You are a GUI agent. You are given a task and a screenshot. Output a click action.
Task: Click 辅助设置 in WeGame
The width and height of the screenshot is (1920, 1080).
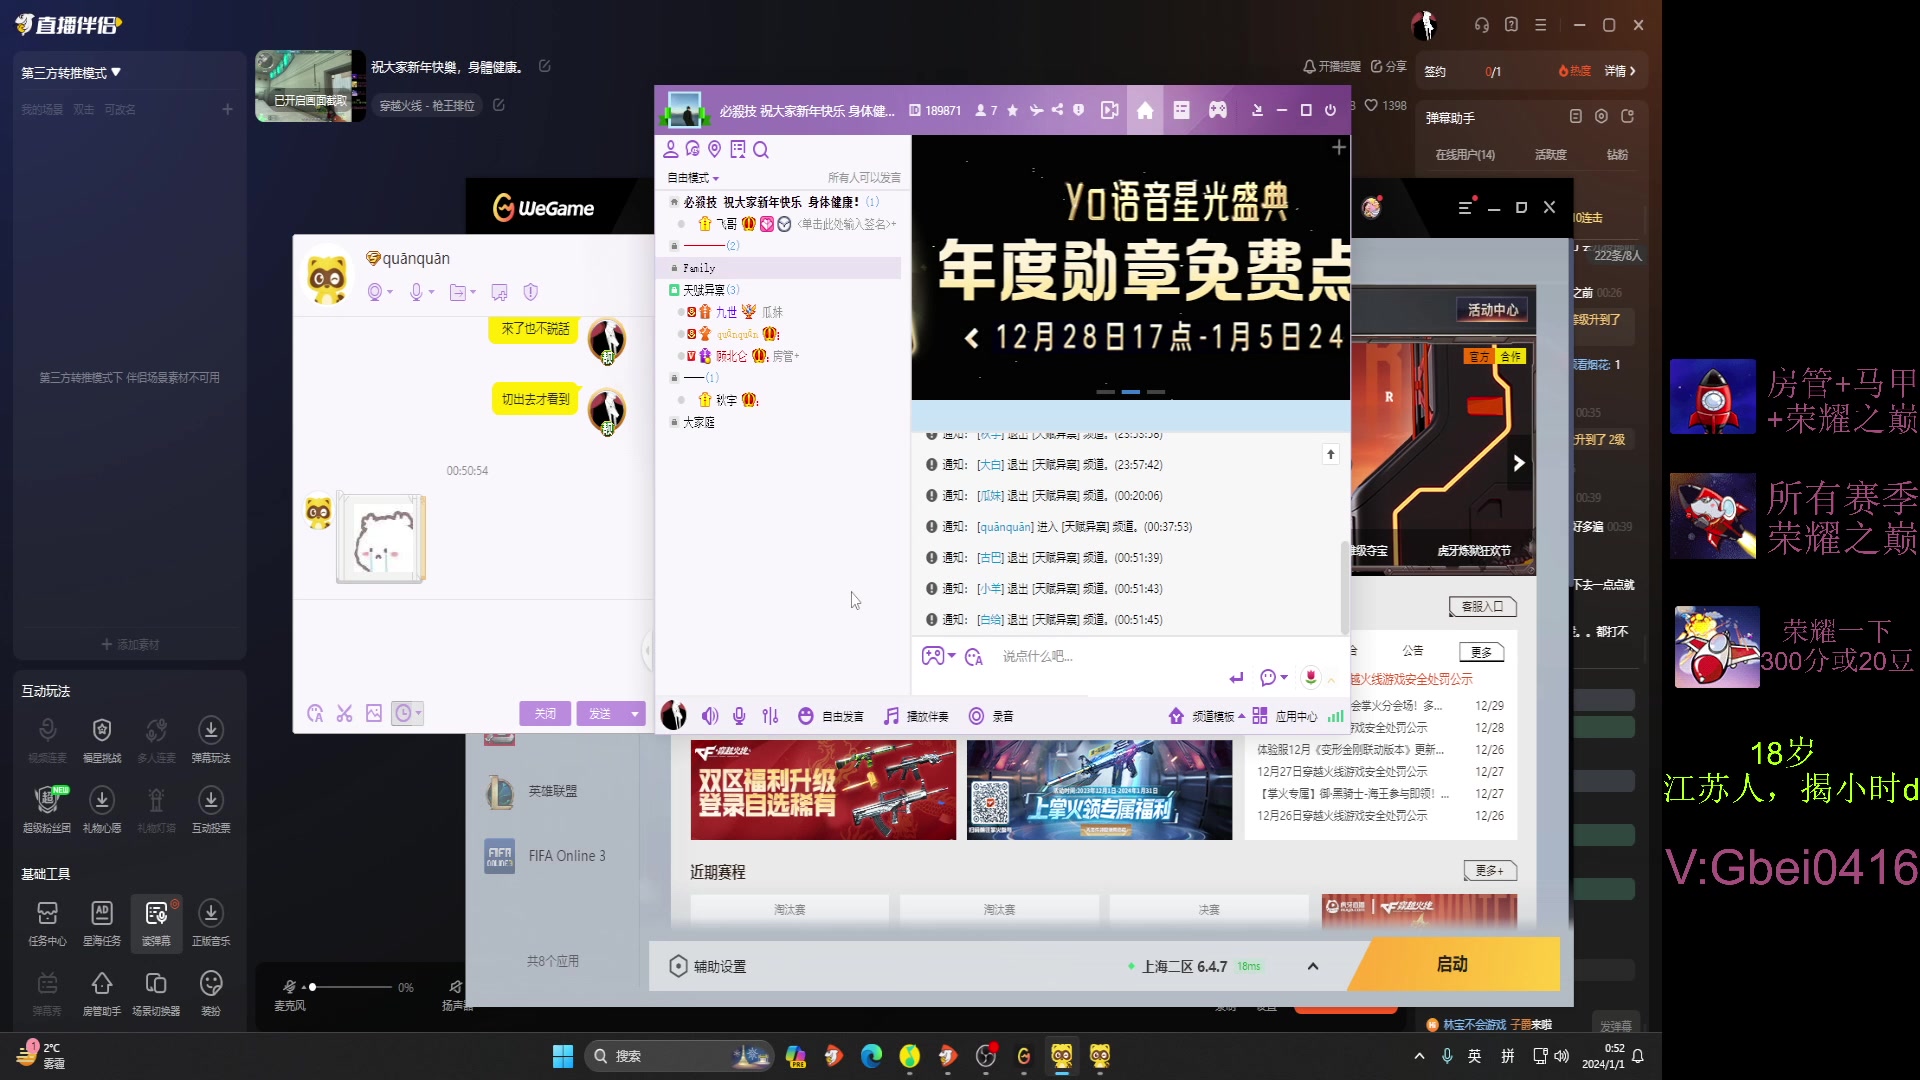708,966
